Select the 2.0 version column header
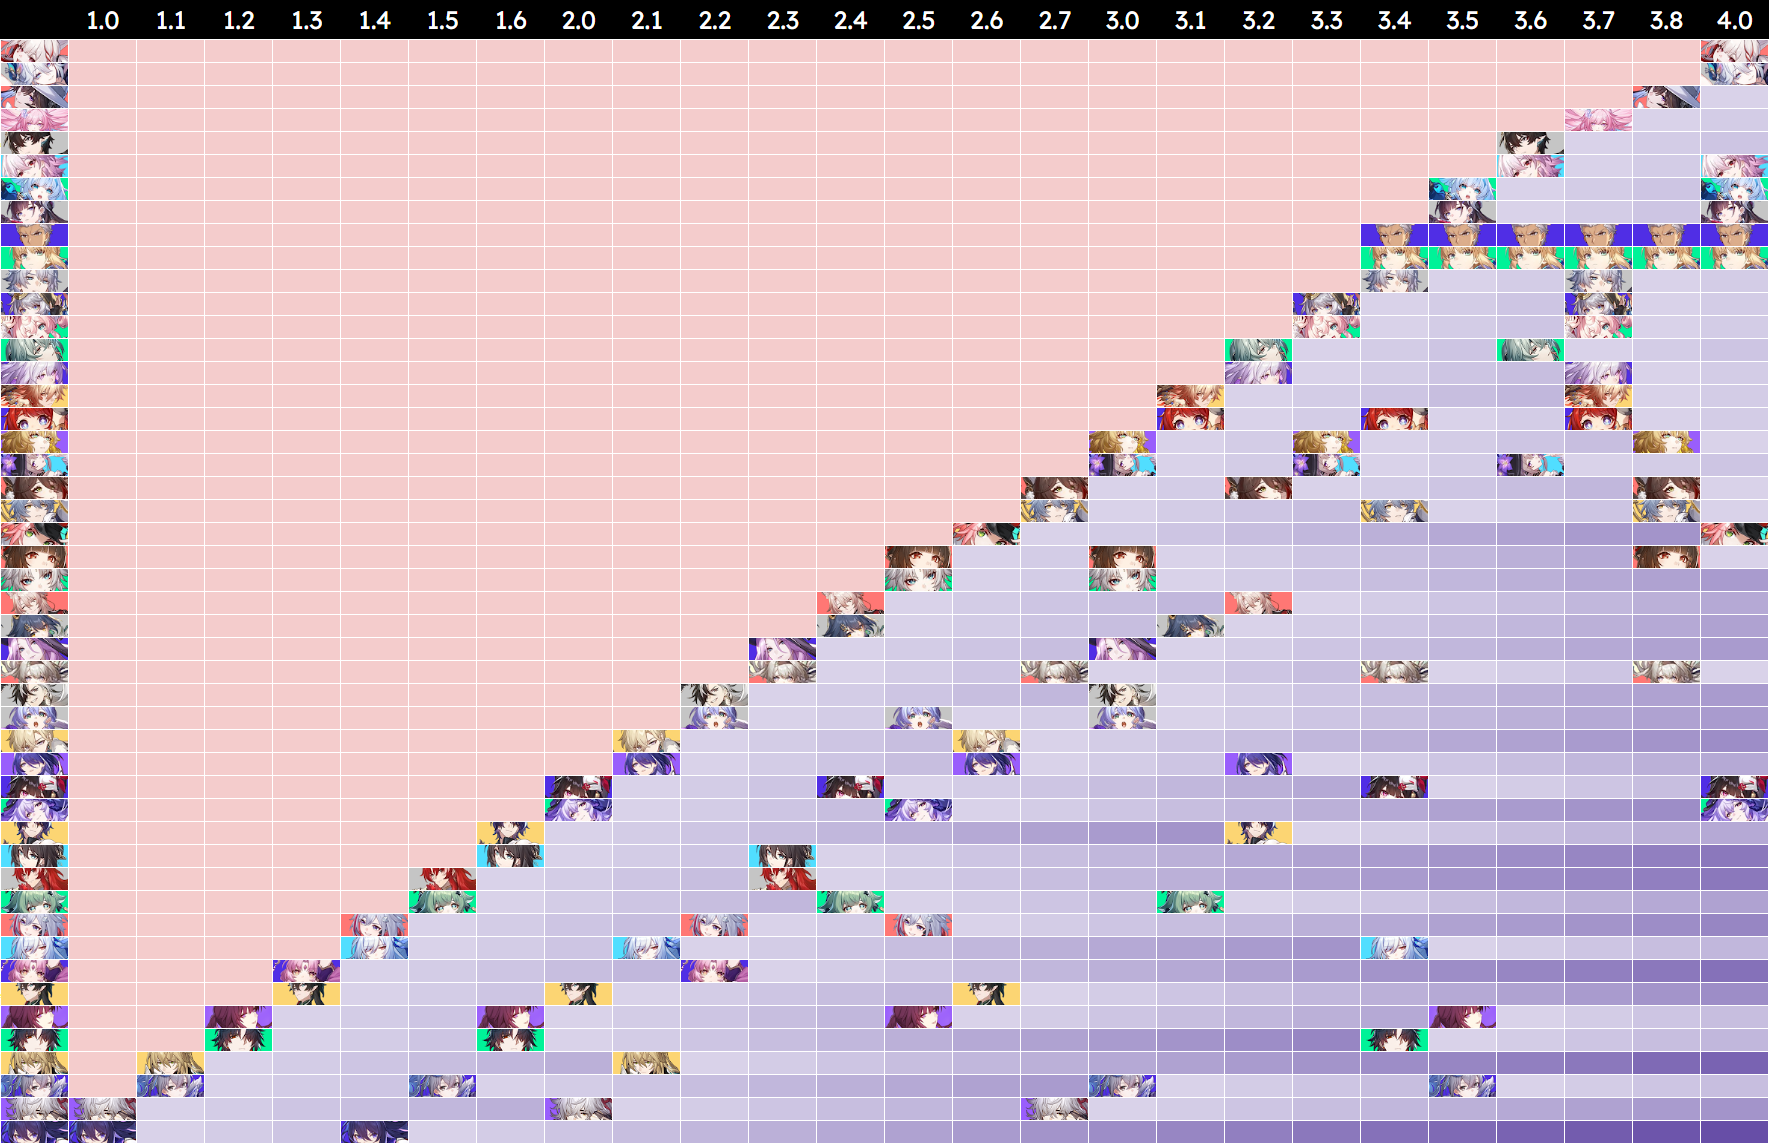Image resolution: width=1769 pixels, height=1143 pixels. coord(578,20)
